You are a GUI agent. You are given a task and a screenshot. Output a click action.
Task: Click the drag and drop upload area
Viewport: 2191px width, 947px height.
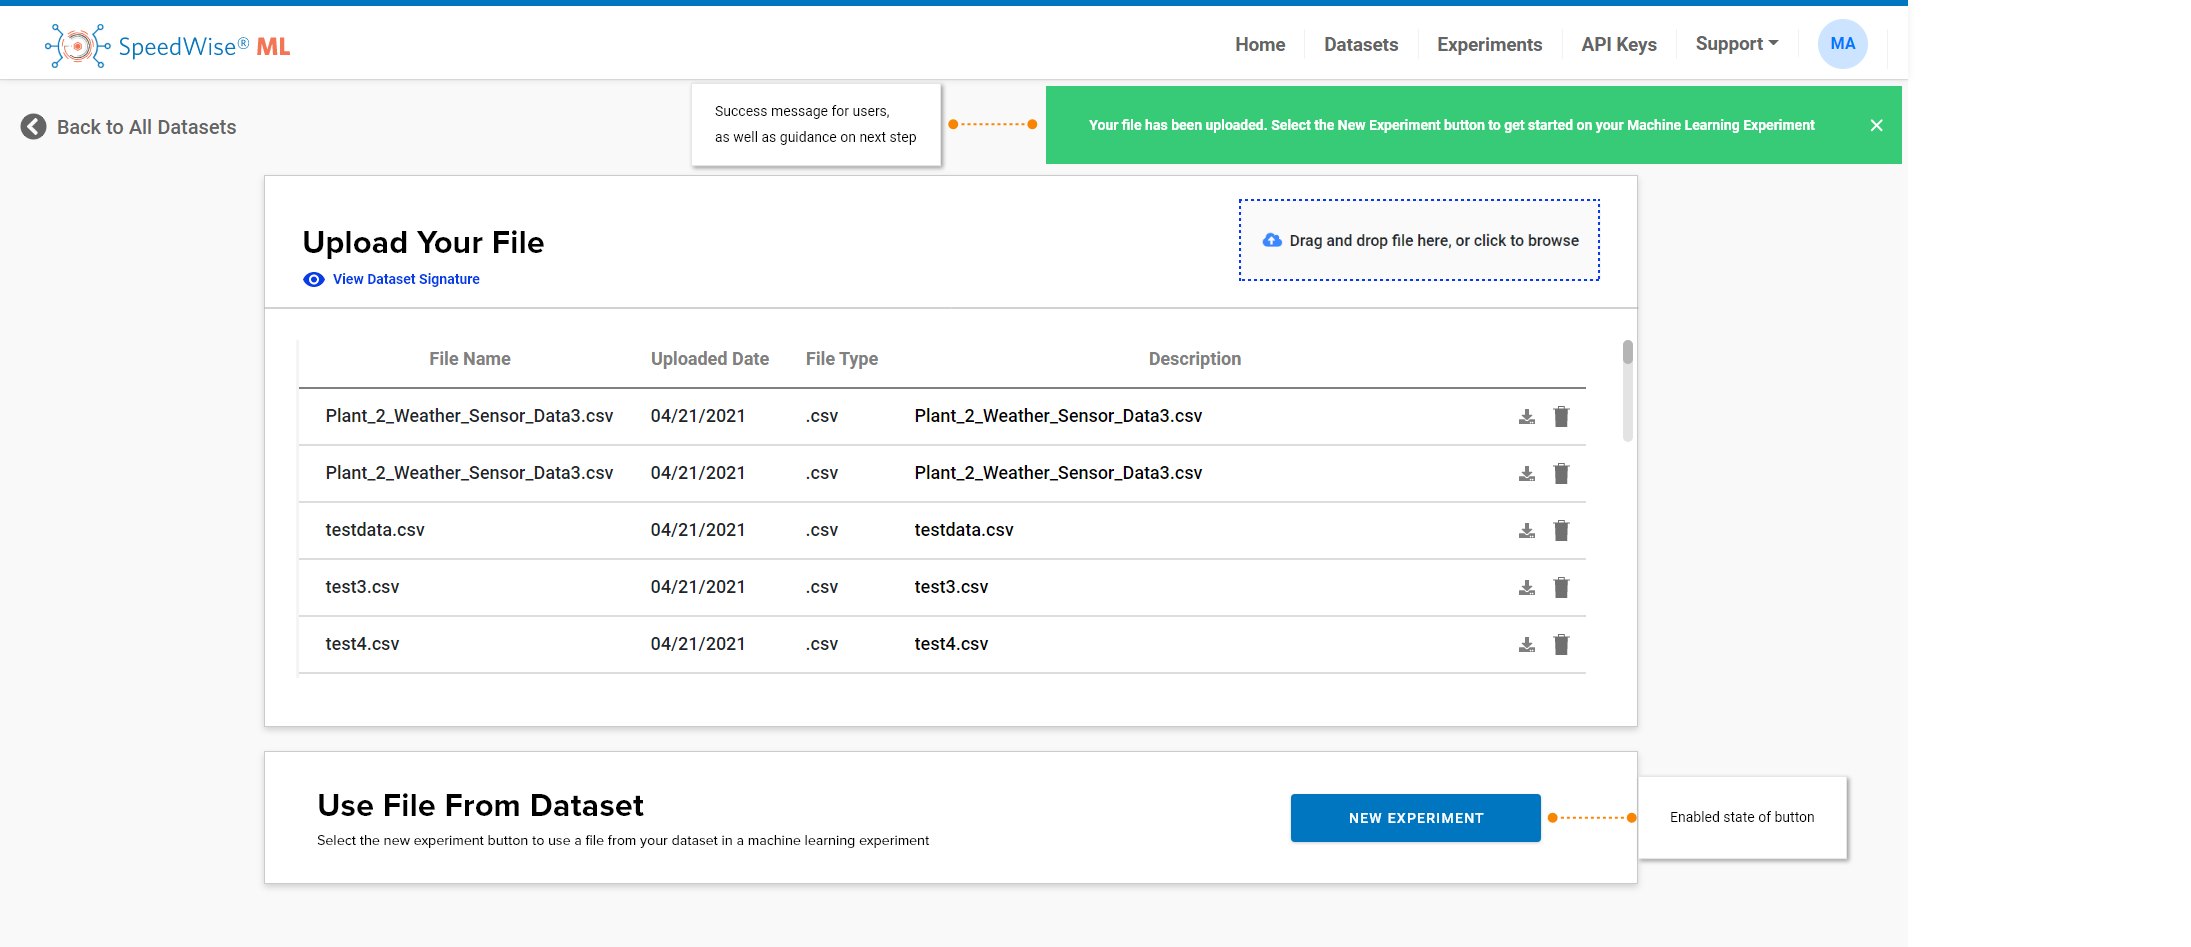coord(1419,241)
